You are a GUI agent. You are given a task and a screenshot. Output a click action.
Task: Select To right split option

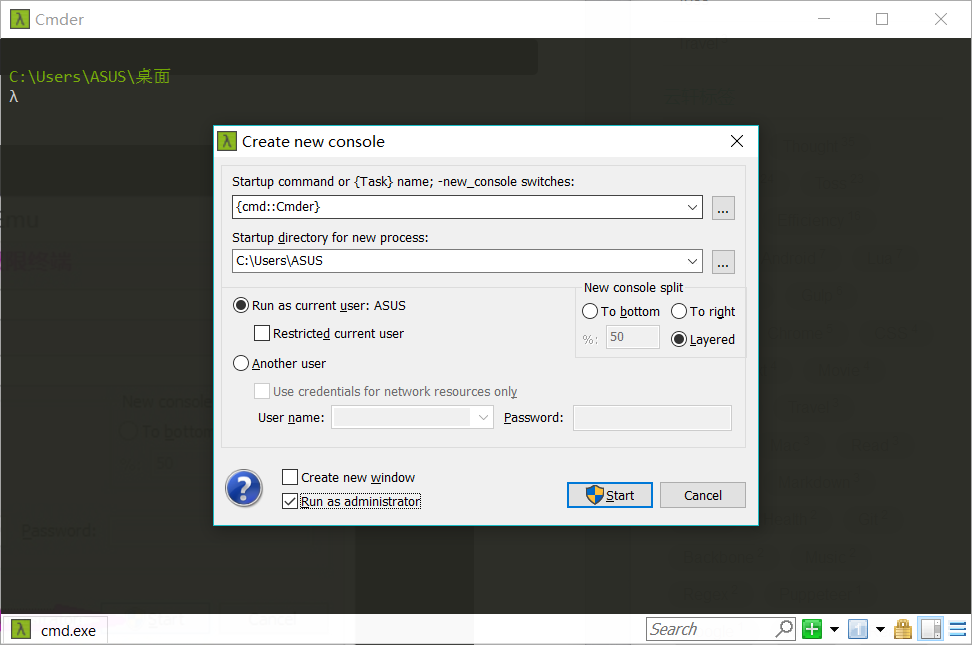tap(679, 311)
